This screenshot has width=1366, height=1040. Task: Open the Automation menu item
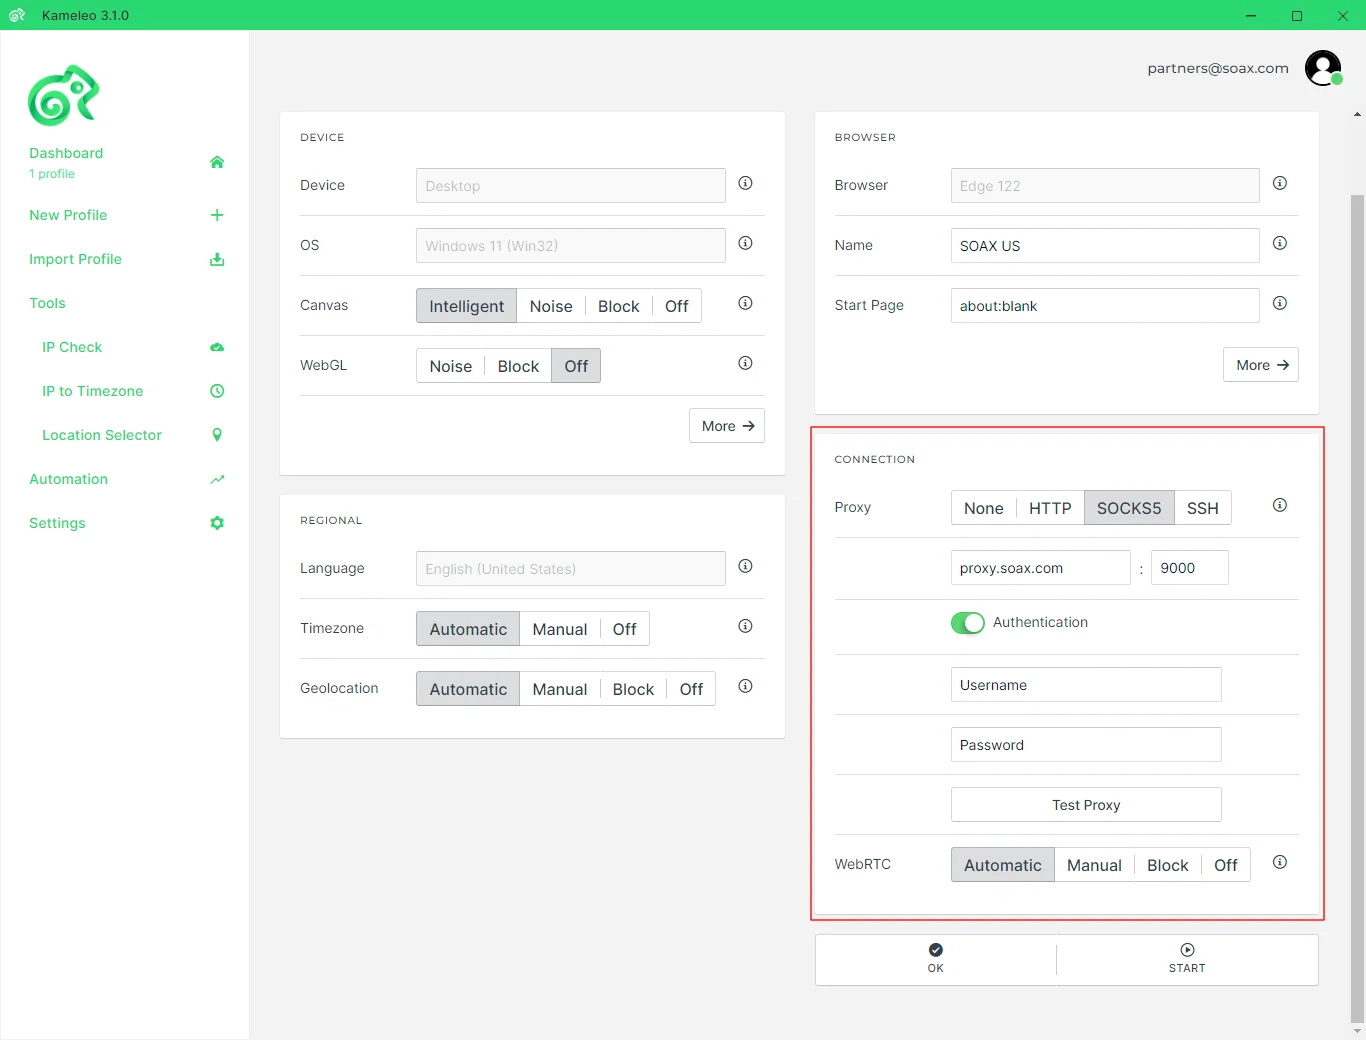[68, 479]
